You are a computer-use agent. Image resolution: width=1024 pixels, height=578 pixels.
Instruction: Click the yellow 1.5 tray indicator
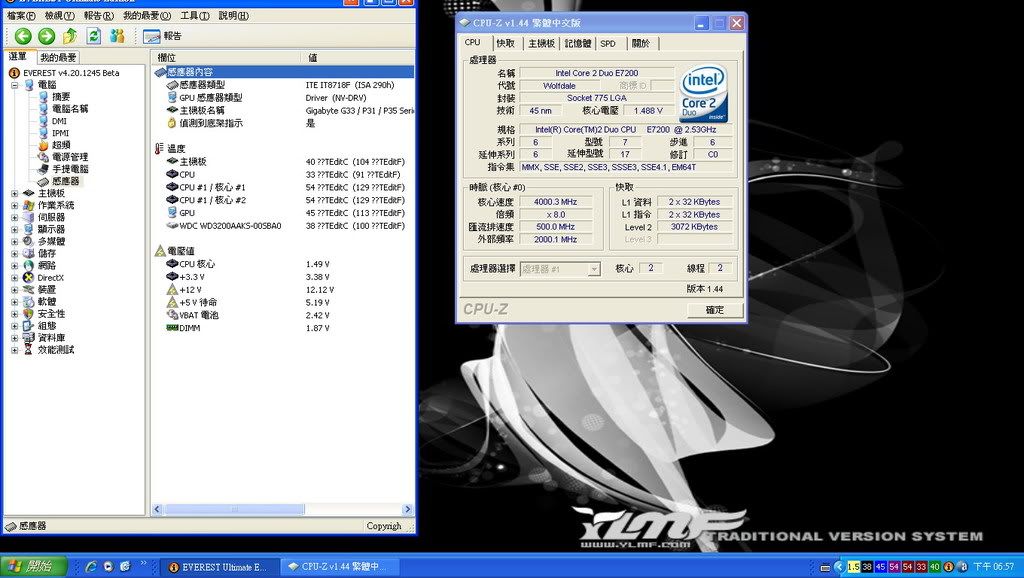click(854, 567)
